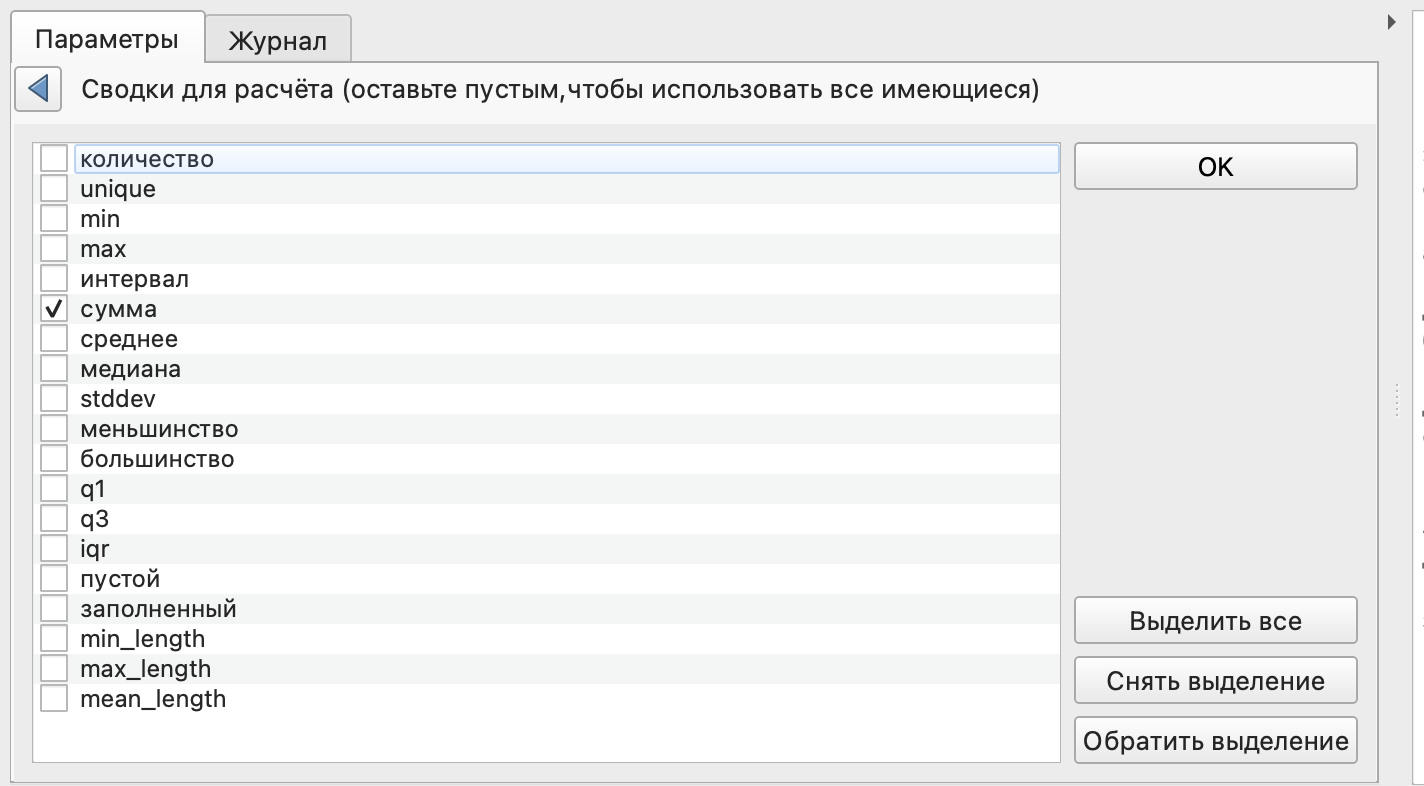Check the mean_length checkbox
The width and height of the screenshot is (1424, 786).
tap(54, 699)
